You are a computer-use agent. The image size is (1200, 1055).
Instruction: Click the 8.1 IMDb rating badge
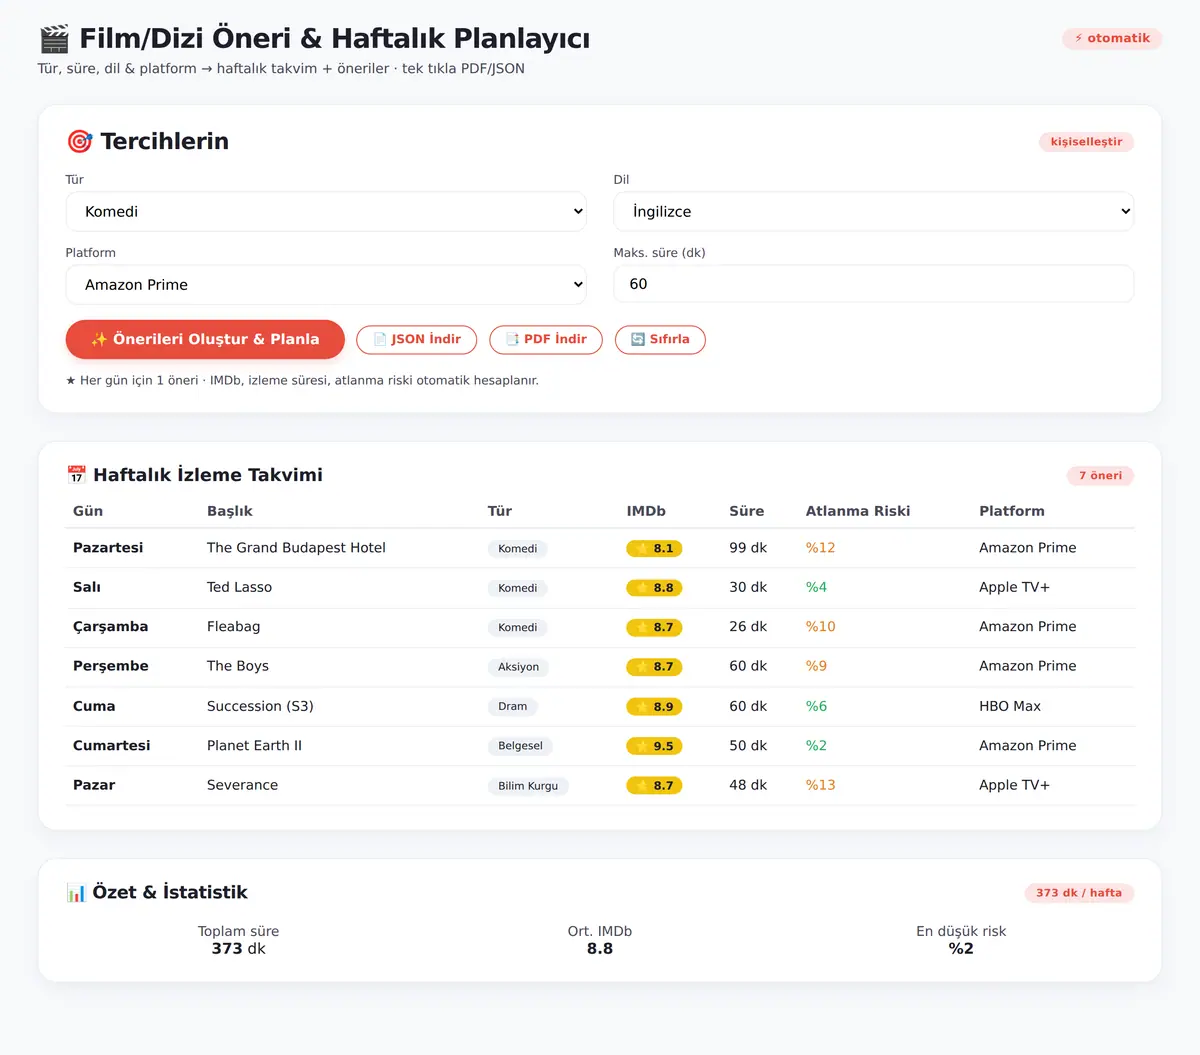pyautogui.click(x=655, y=548)
